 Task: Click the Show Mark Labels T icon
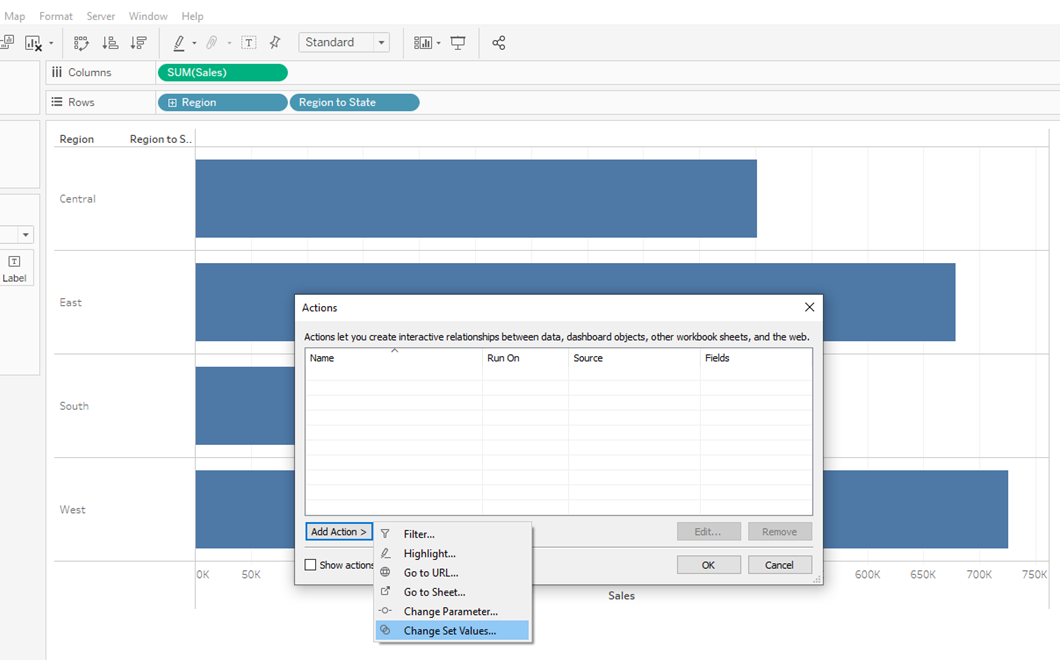249,43
